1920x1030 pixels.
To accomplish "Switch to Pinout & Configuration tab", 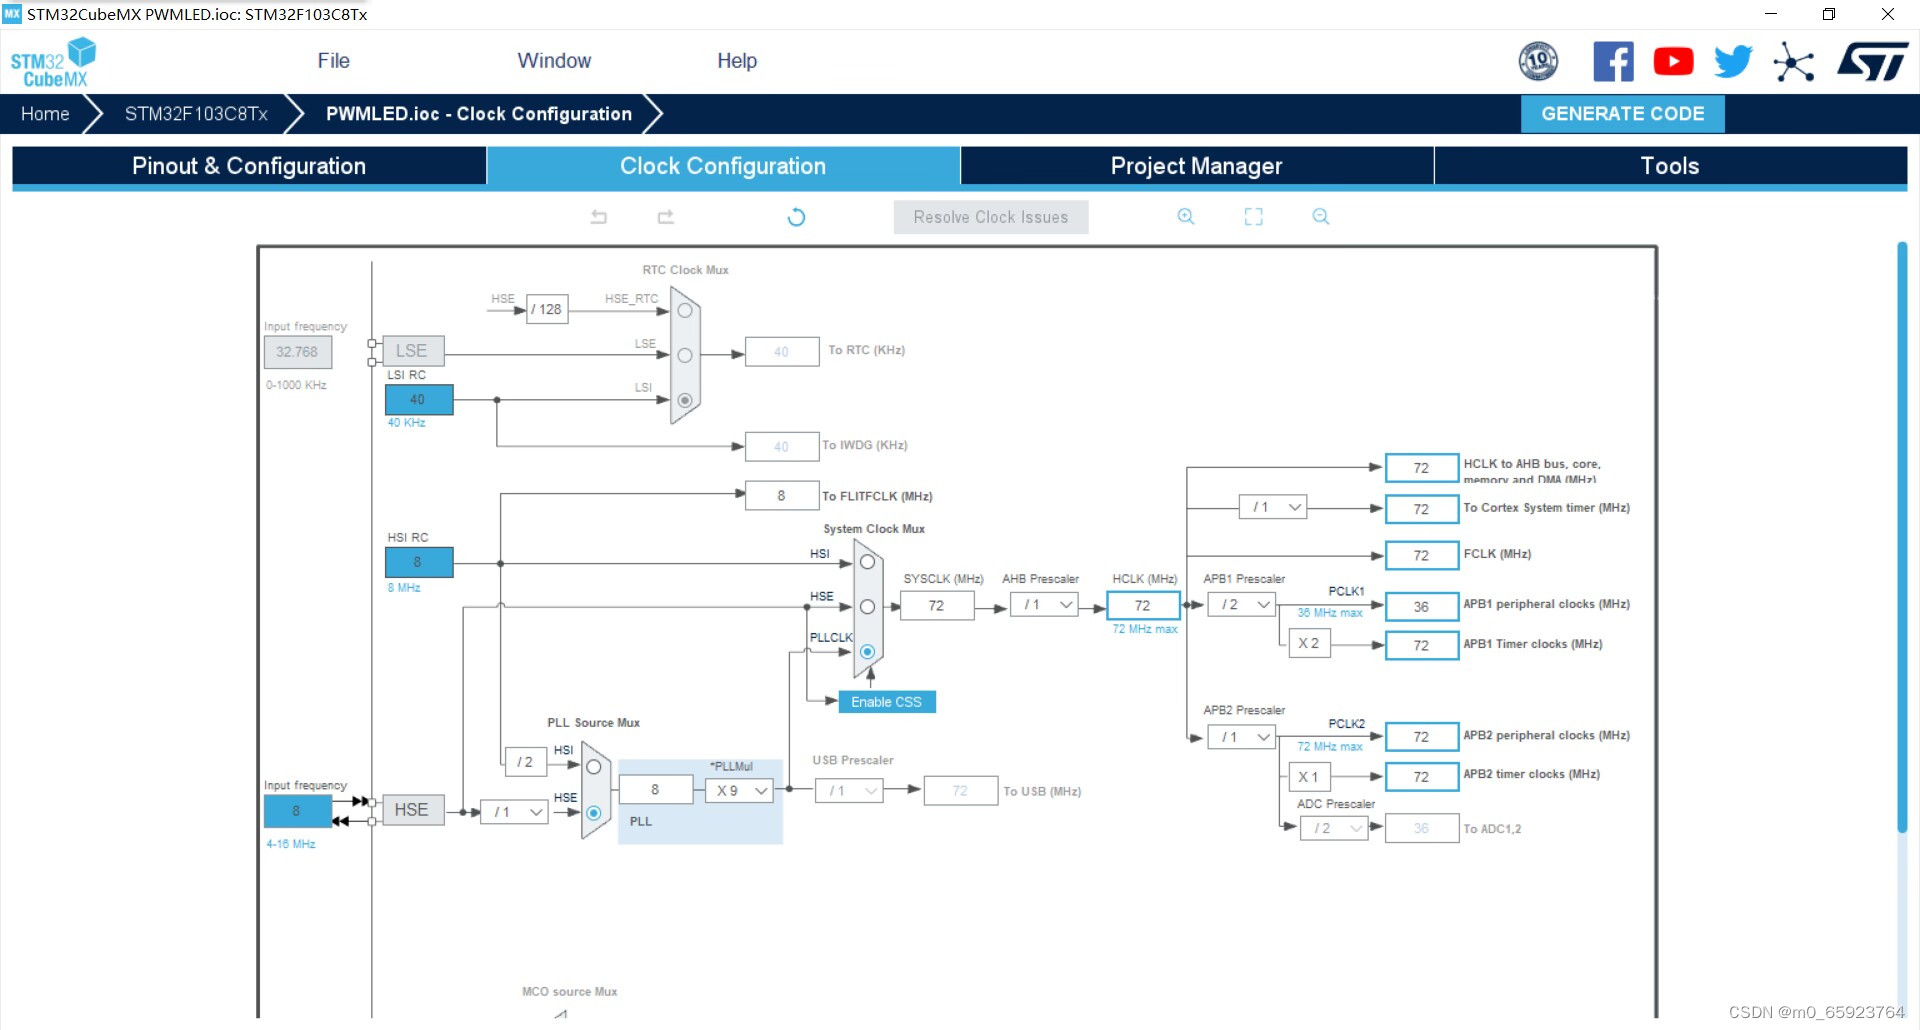I will click(x=249, y=166).
